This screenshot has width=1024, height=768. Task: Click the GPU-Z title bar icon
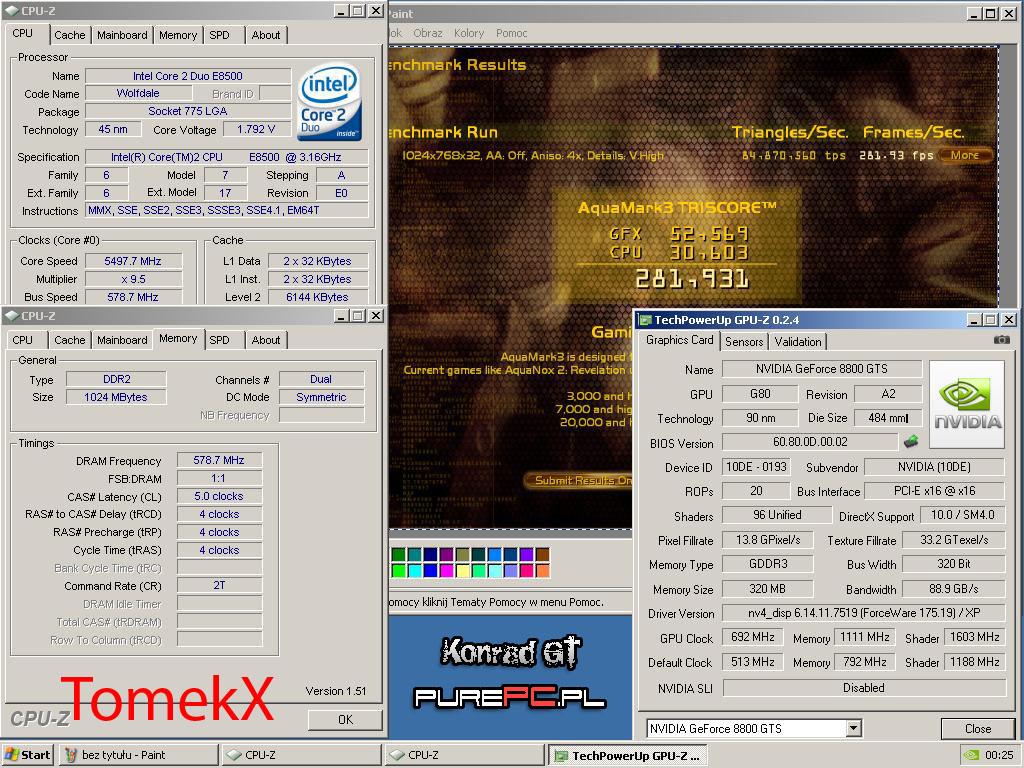click(x=645, y=320)
